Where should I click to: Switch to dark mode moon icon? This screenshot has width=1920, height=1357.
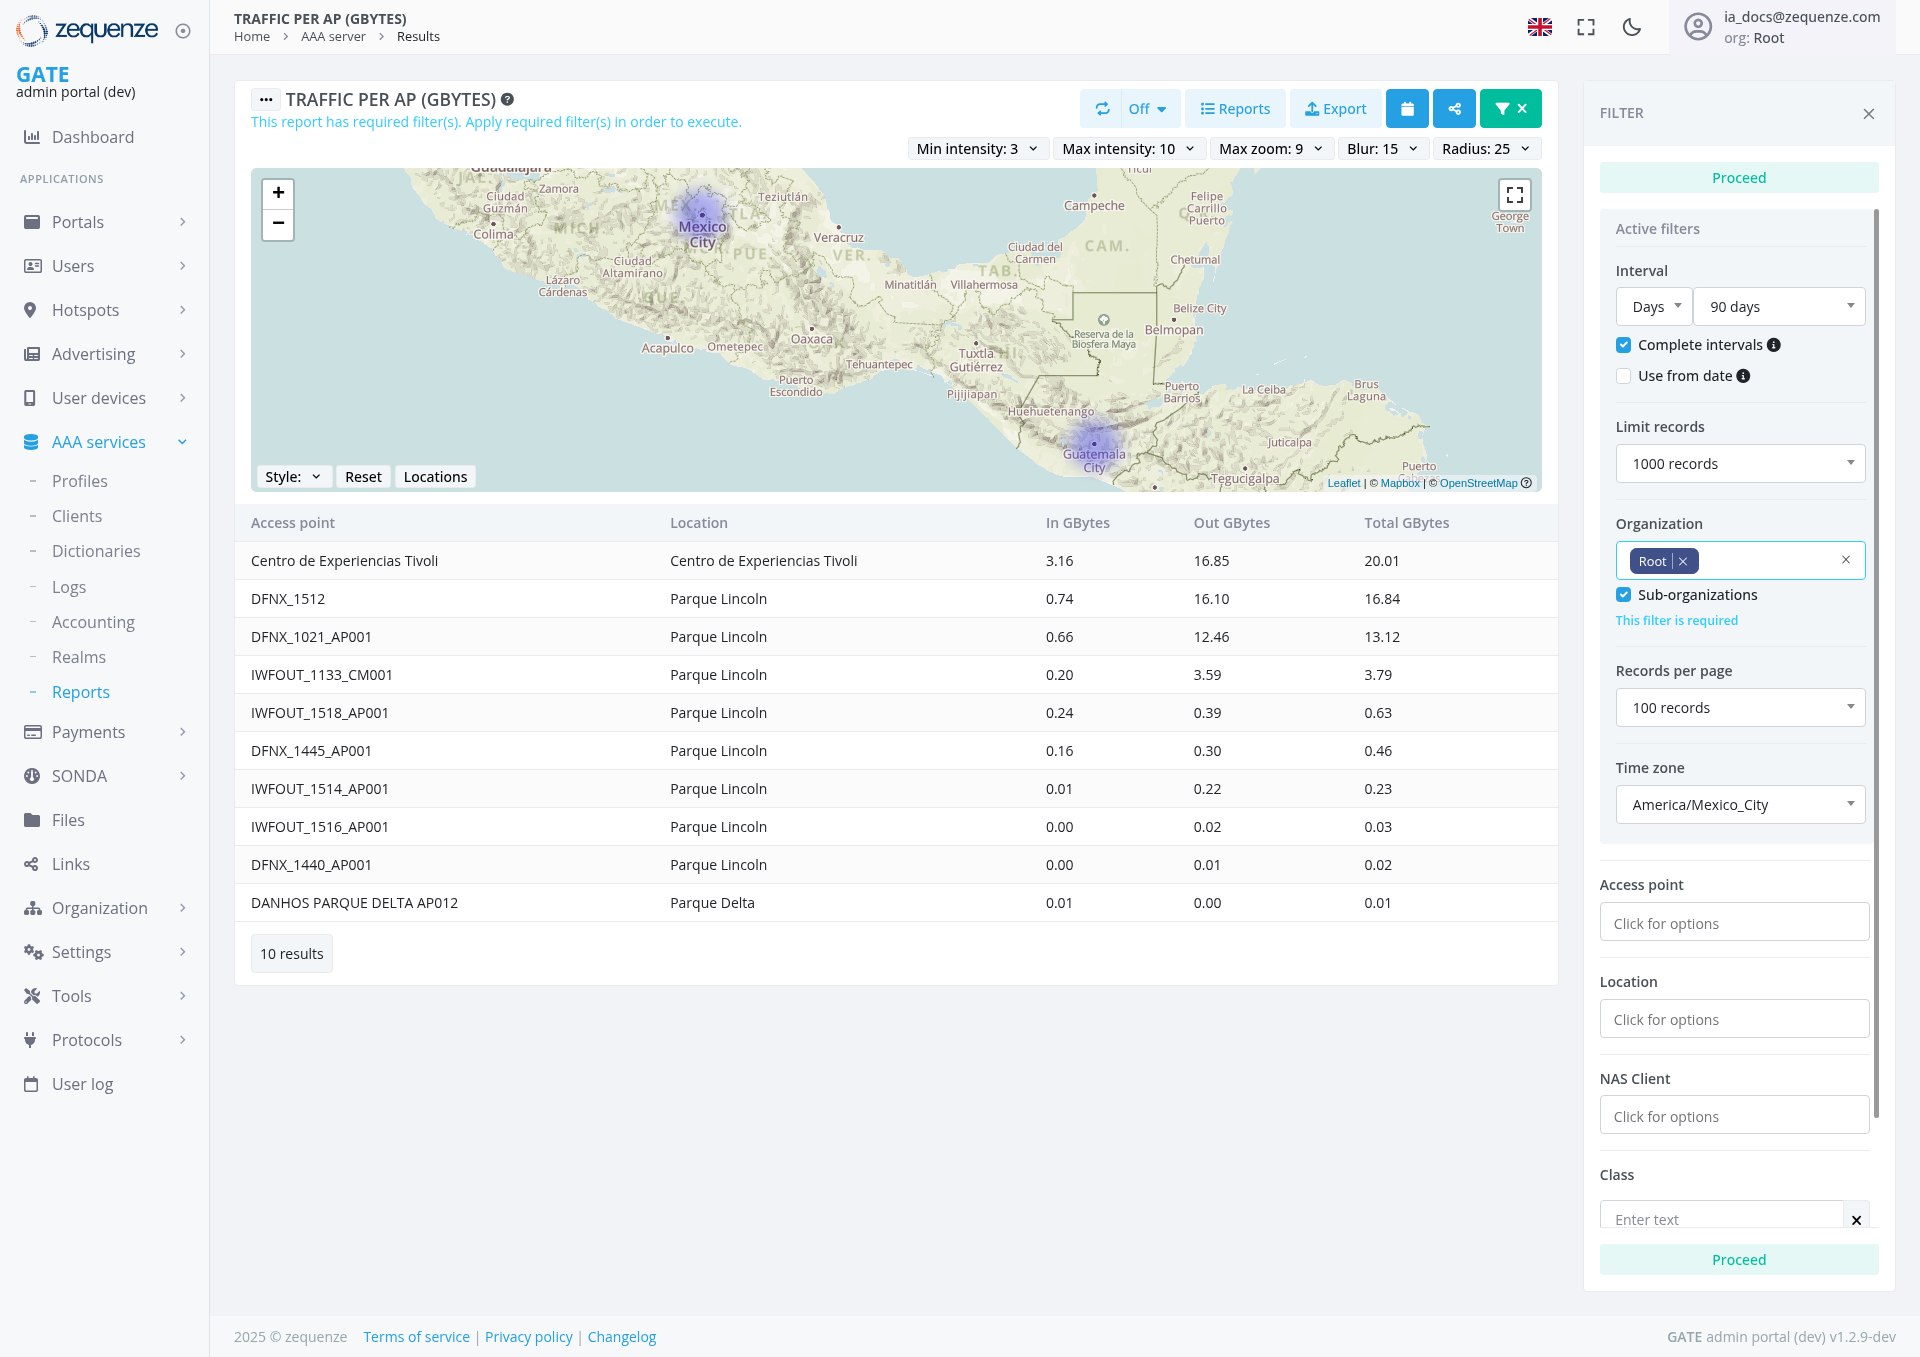pos(1632,27)
